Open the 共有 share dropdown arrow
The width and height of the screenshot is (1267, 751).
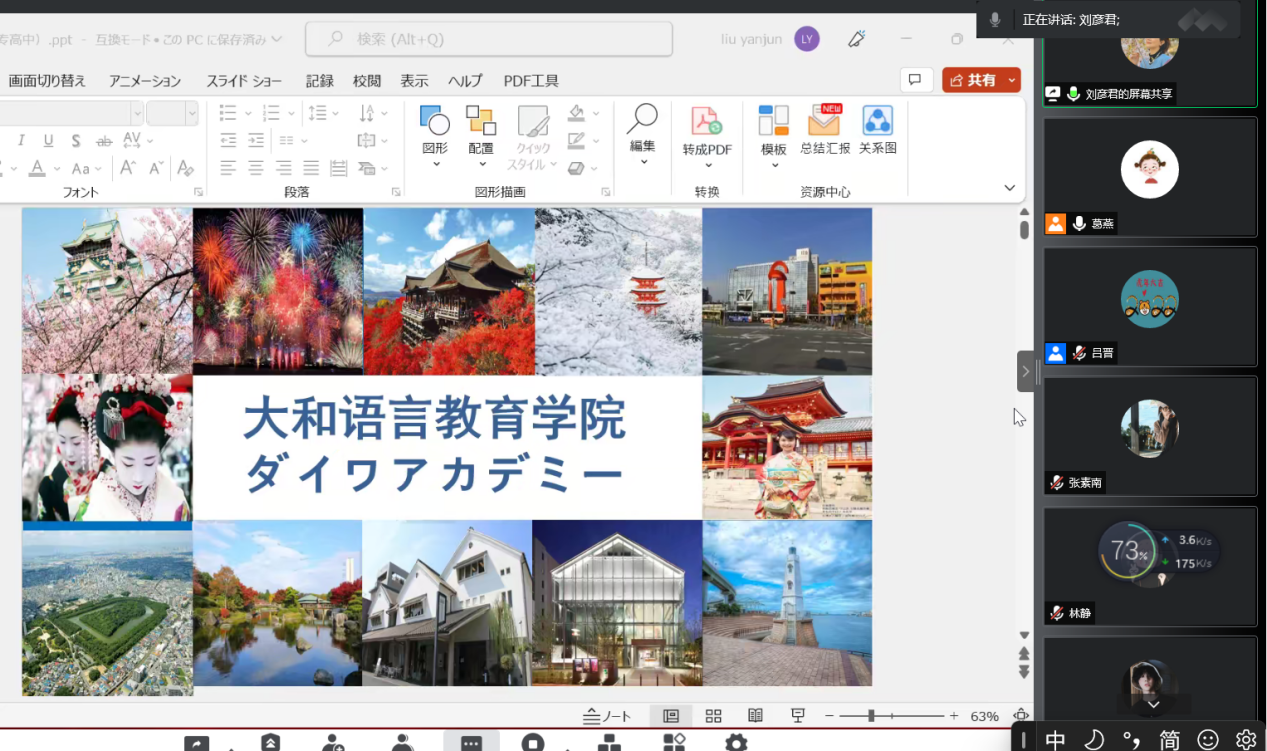tap(1012, 81)
